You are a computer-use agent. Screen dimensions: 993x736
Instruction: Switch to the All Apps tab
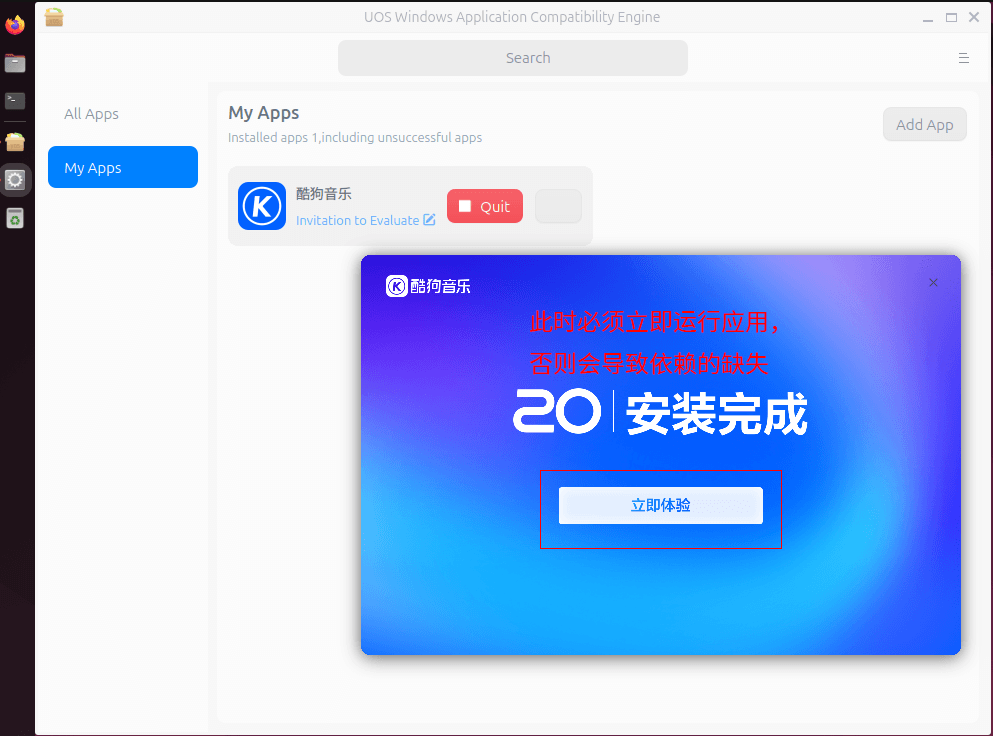point(91,114)
